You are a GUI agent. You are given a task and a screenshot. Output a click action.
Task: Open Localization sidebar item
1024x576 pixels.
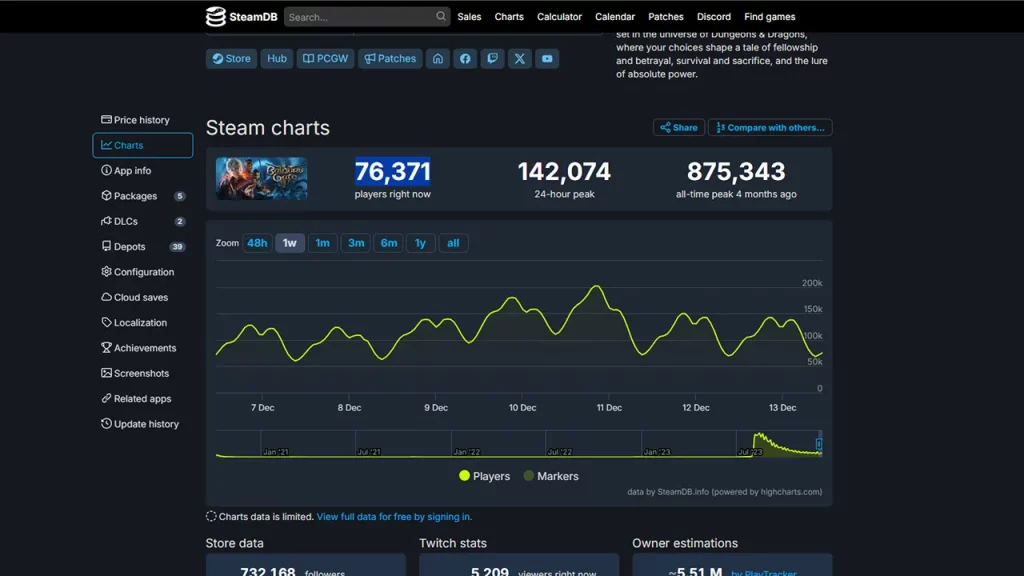point(142,323)
